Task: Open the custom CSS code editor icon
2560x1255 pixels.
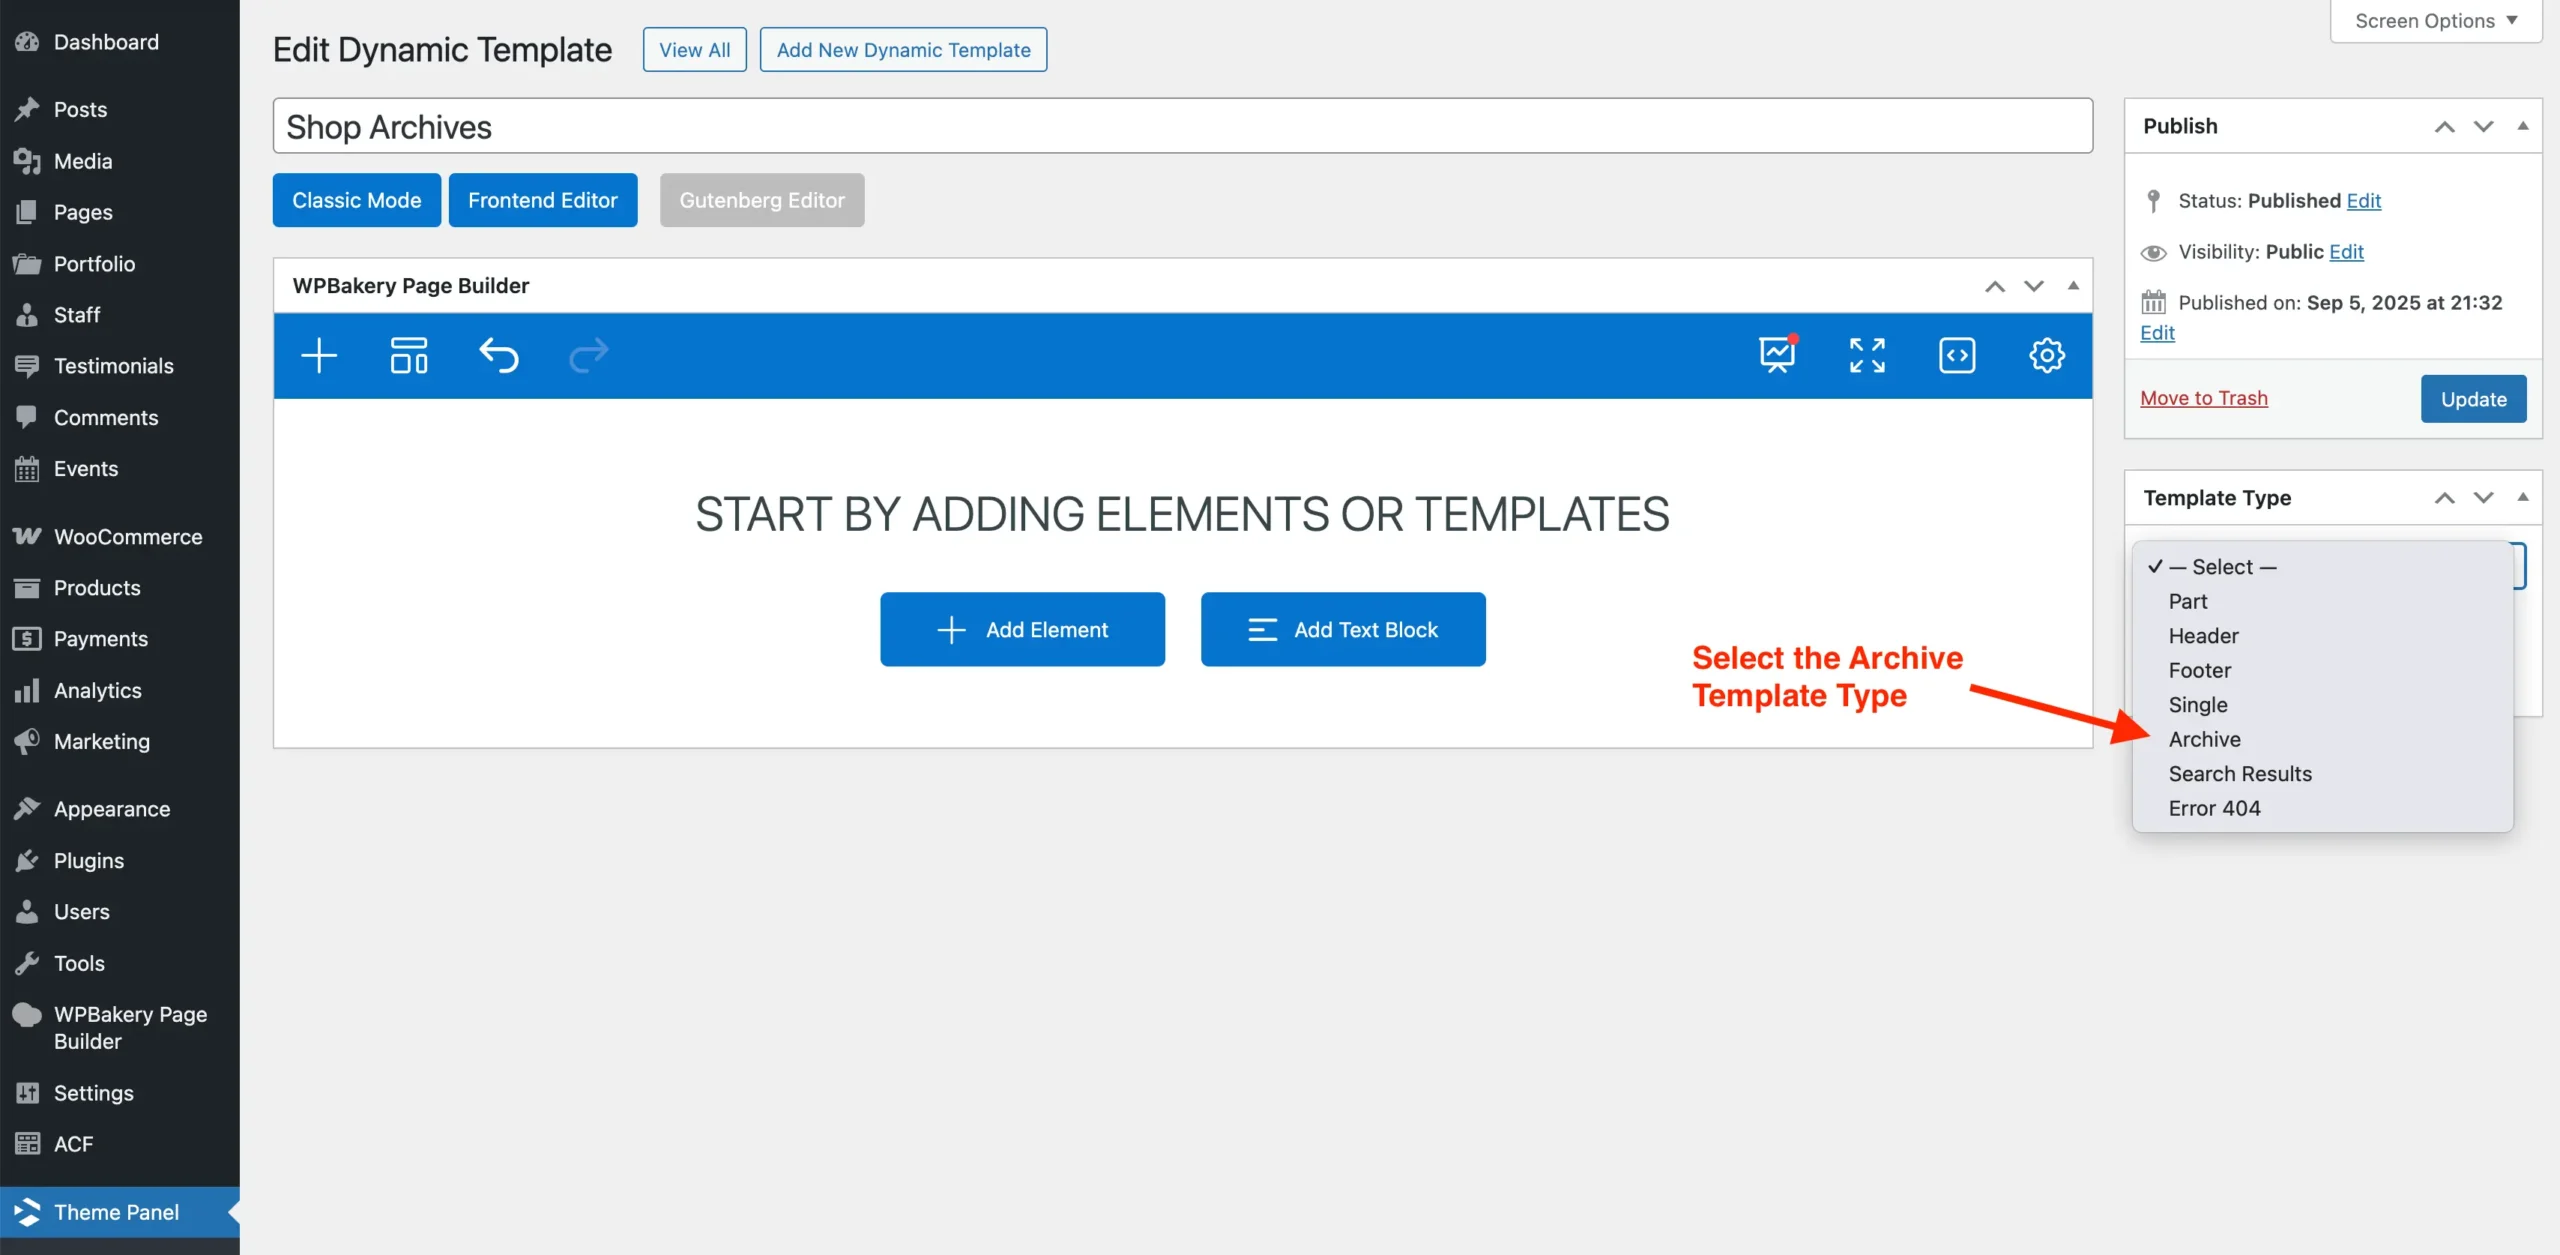Action: point(1957,355)
